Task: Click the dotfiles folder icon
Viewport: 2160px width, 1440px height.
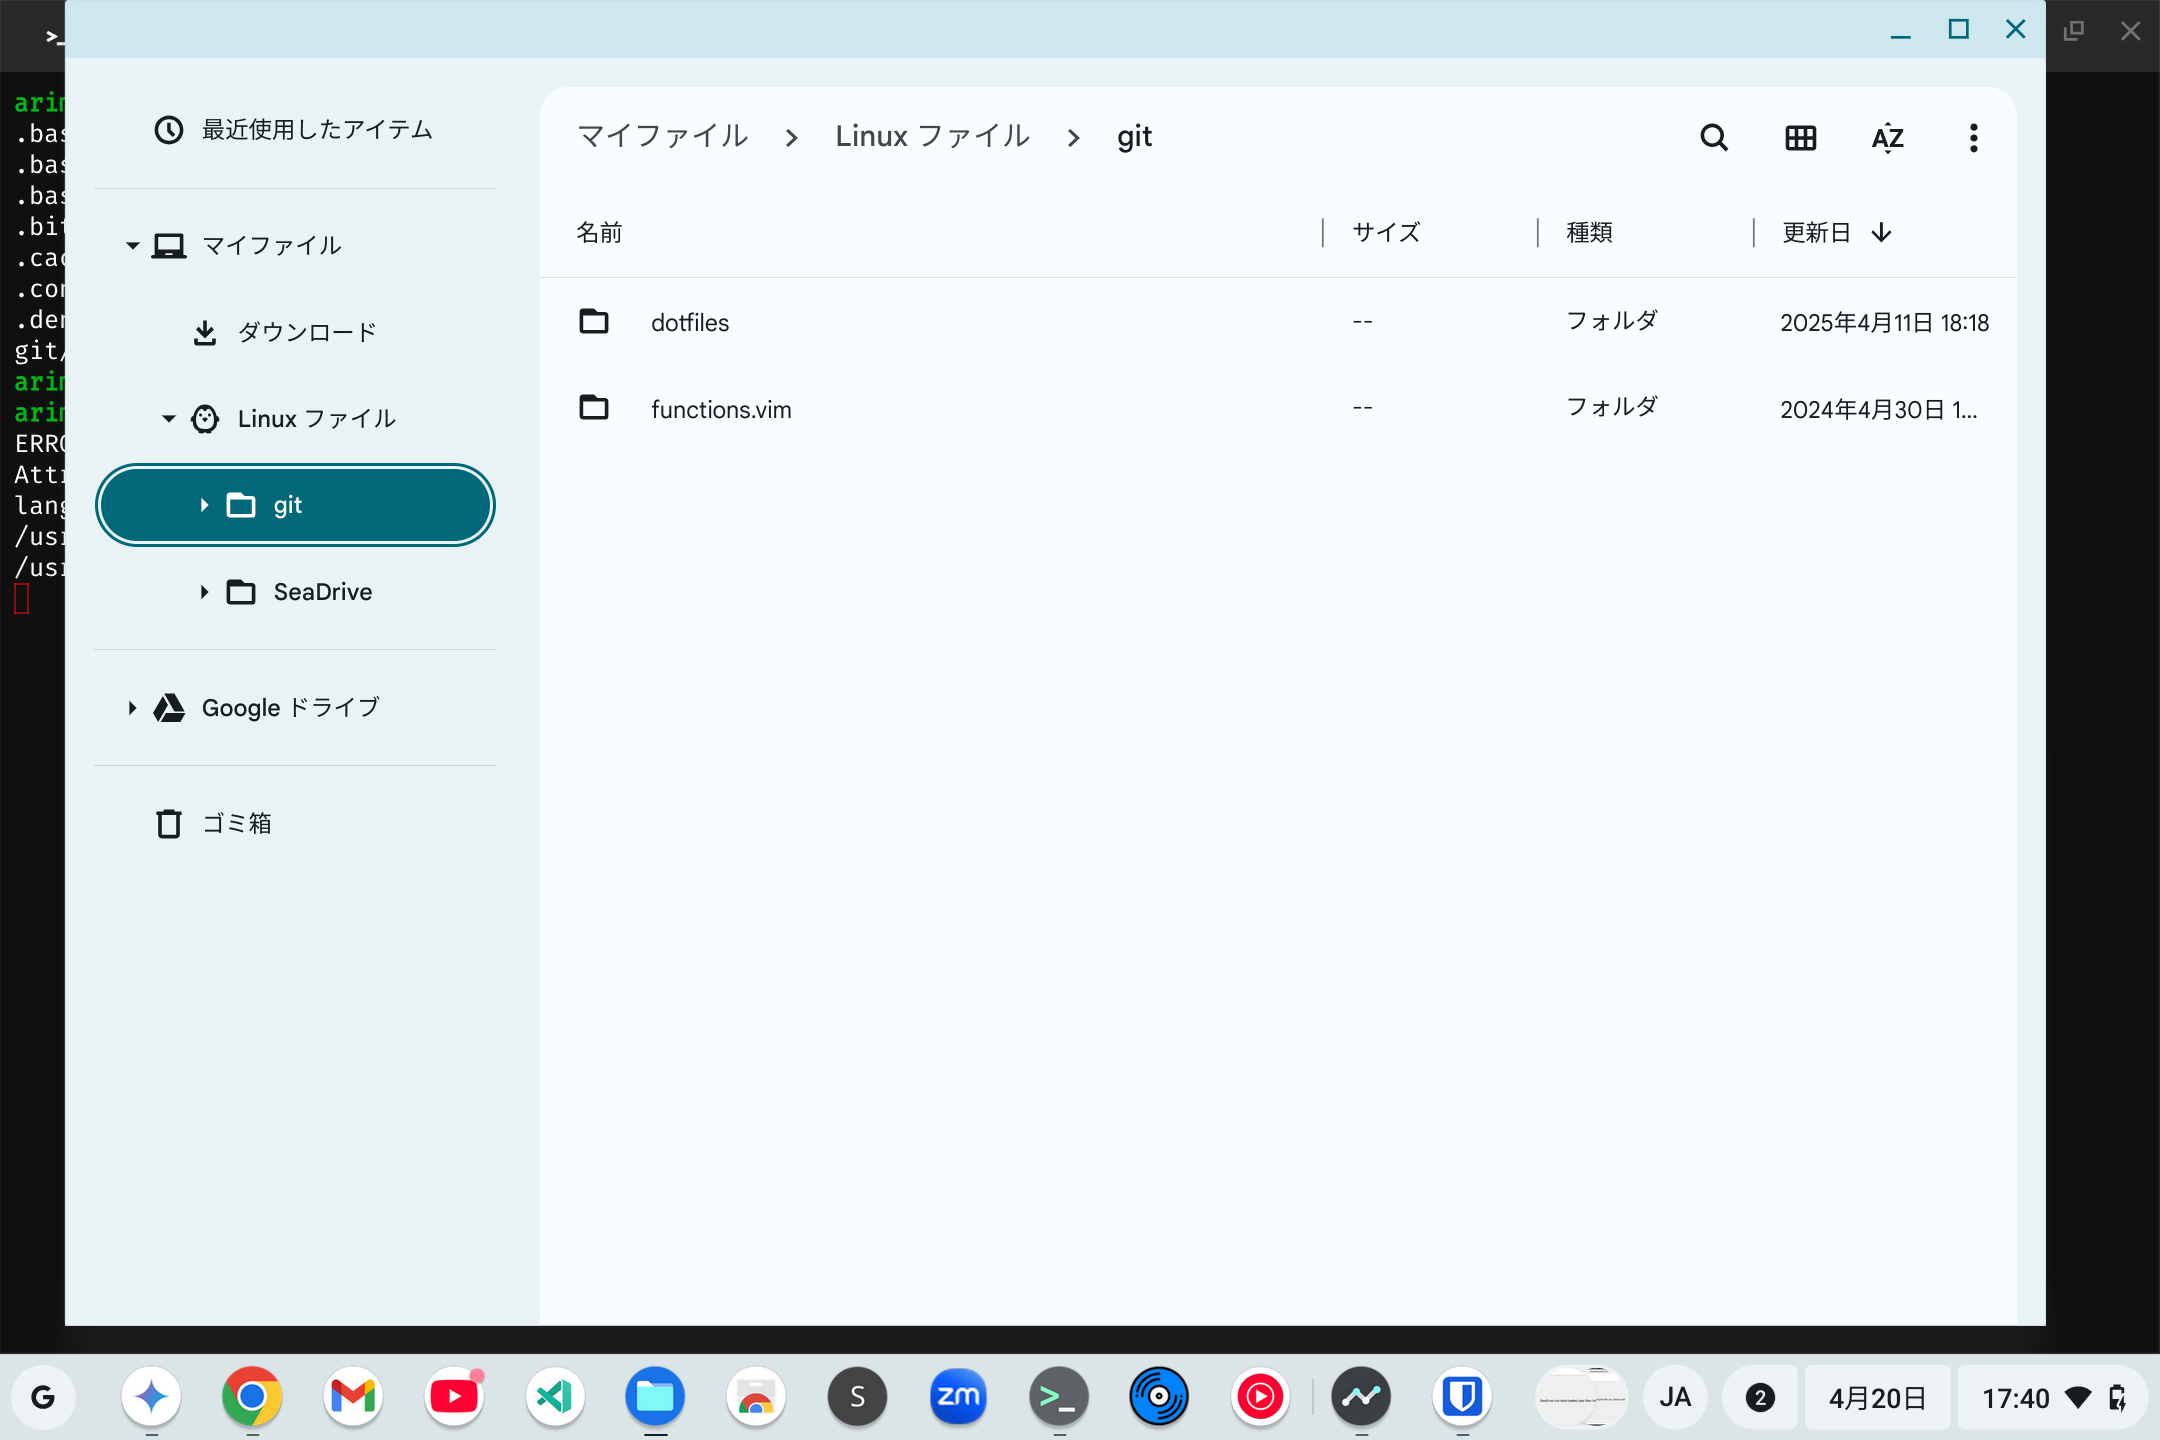Action: (594, 321)
